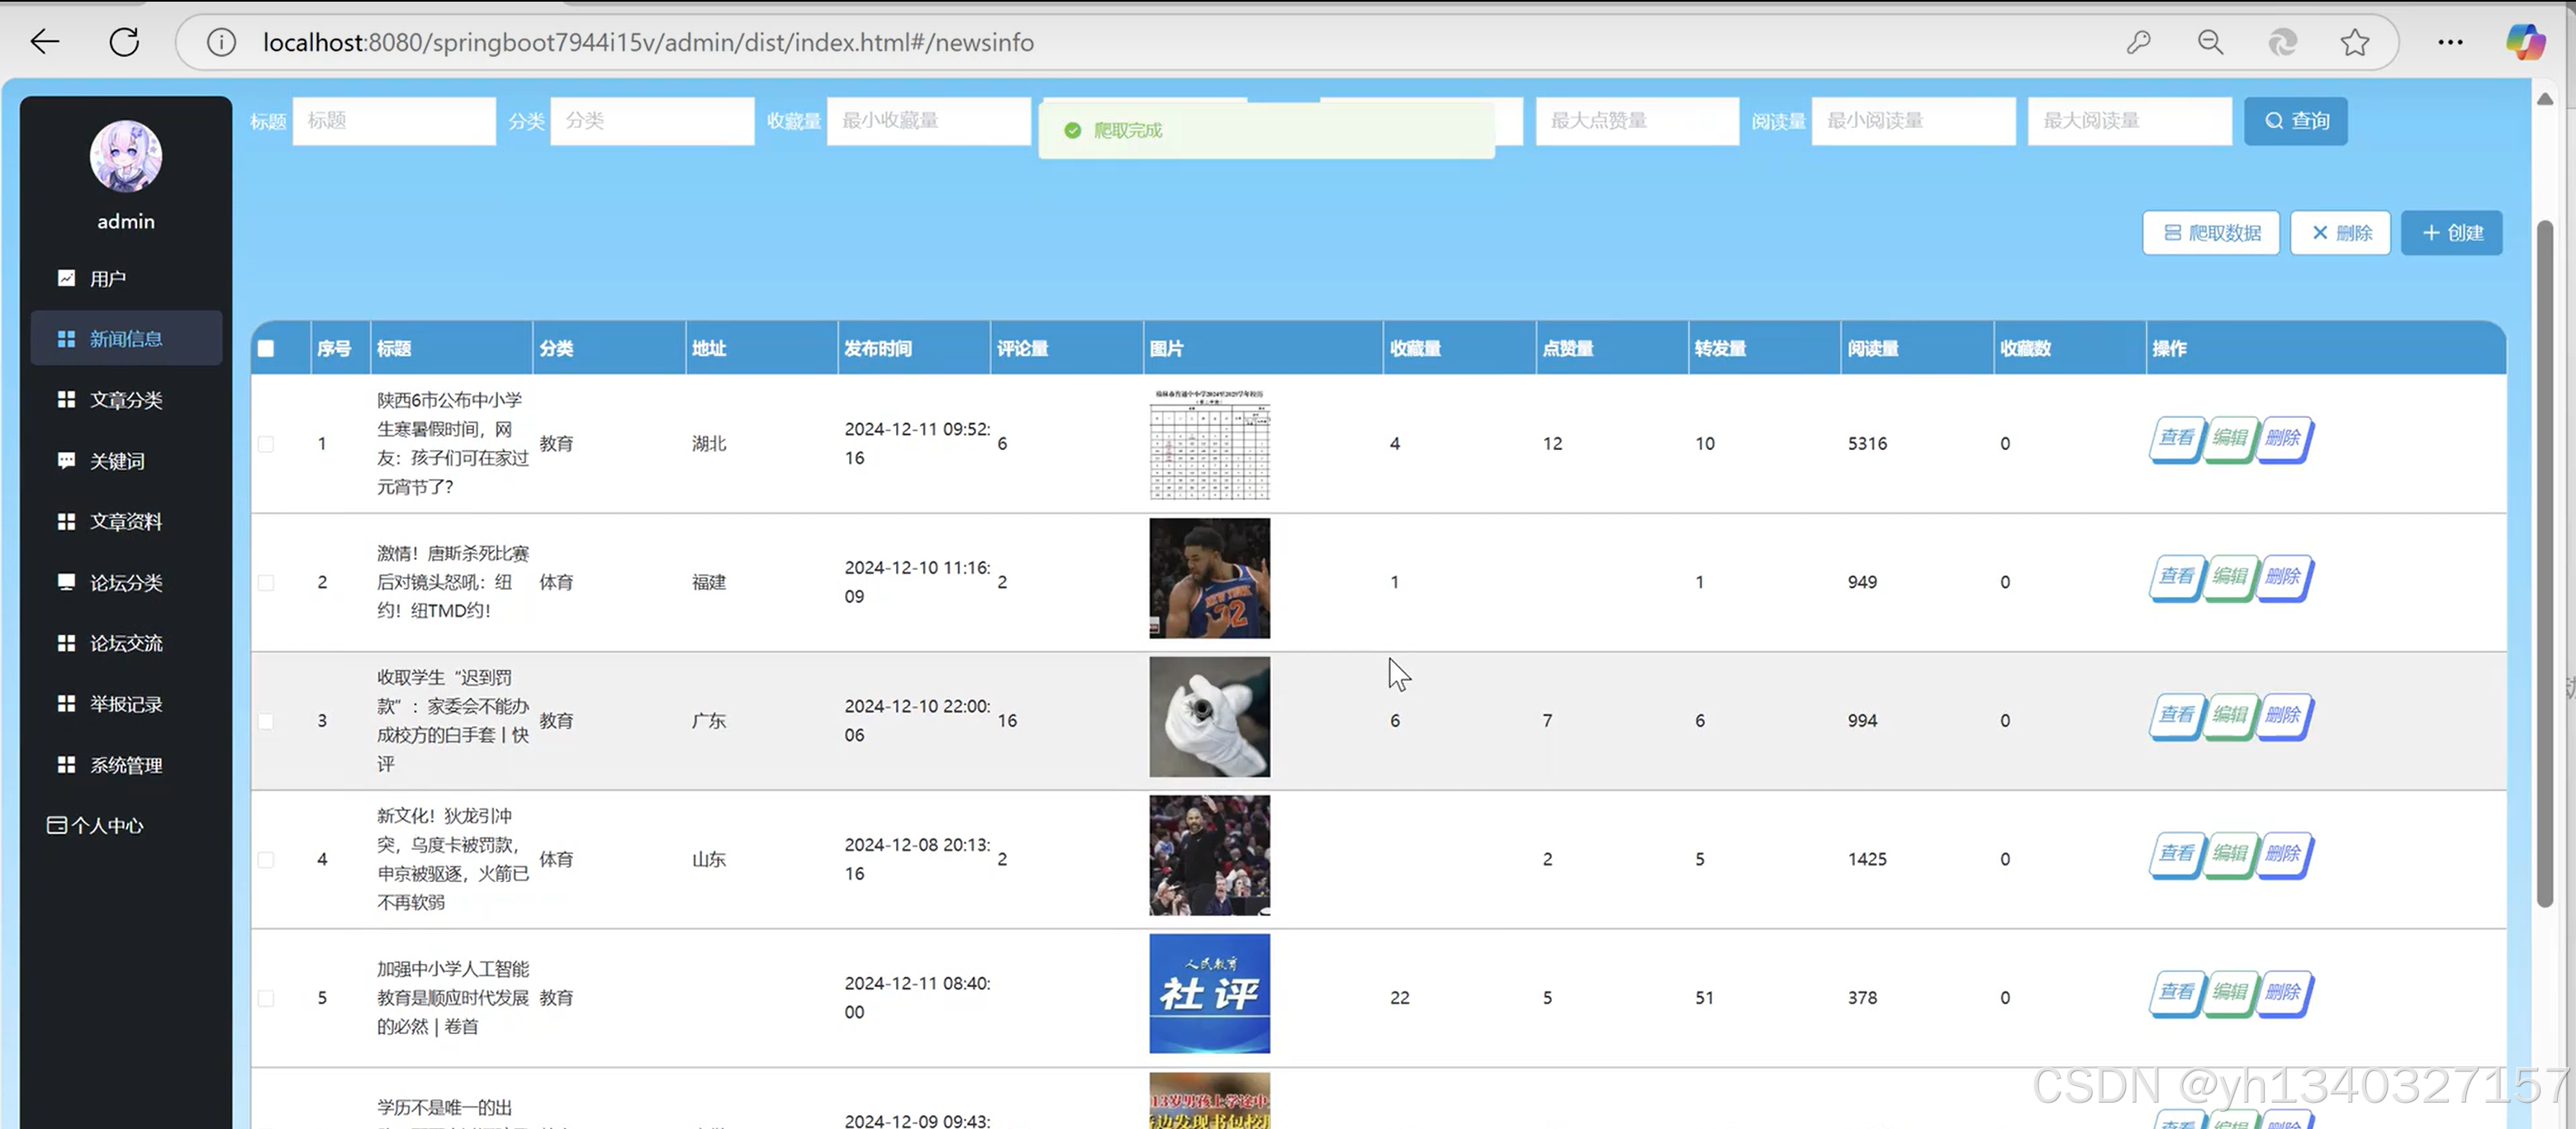Screen dimensions: 2576x1129
Task: Click the 标题 search input field
Action: 394,121
